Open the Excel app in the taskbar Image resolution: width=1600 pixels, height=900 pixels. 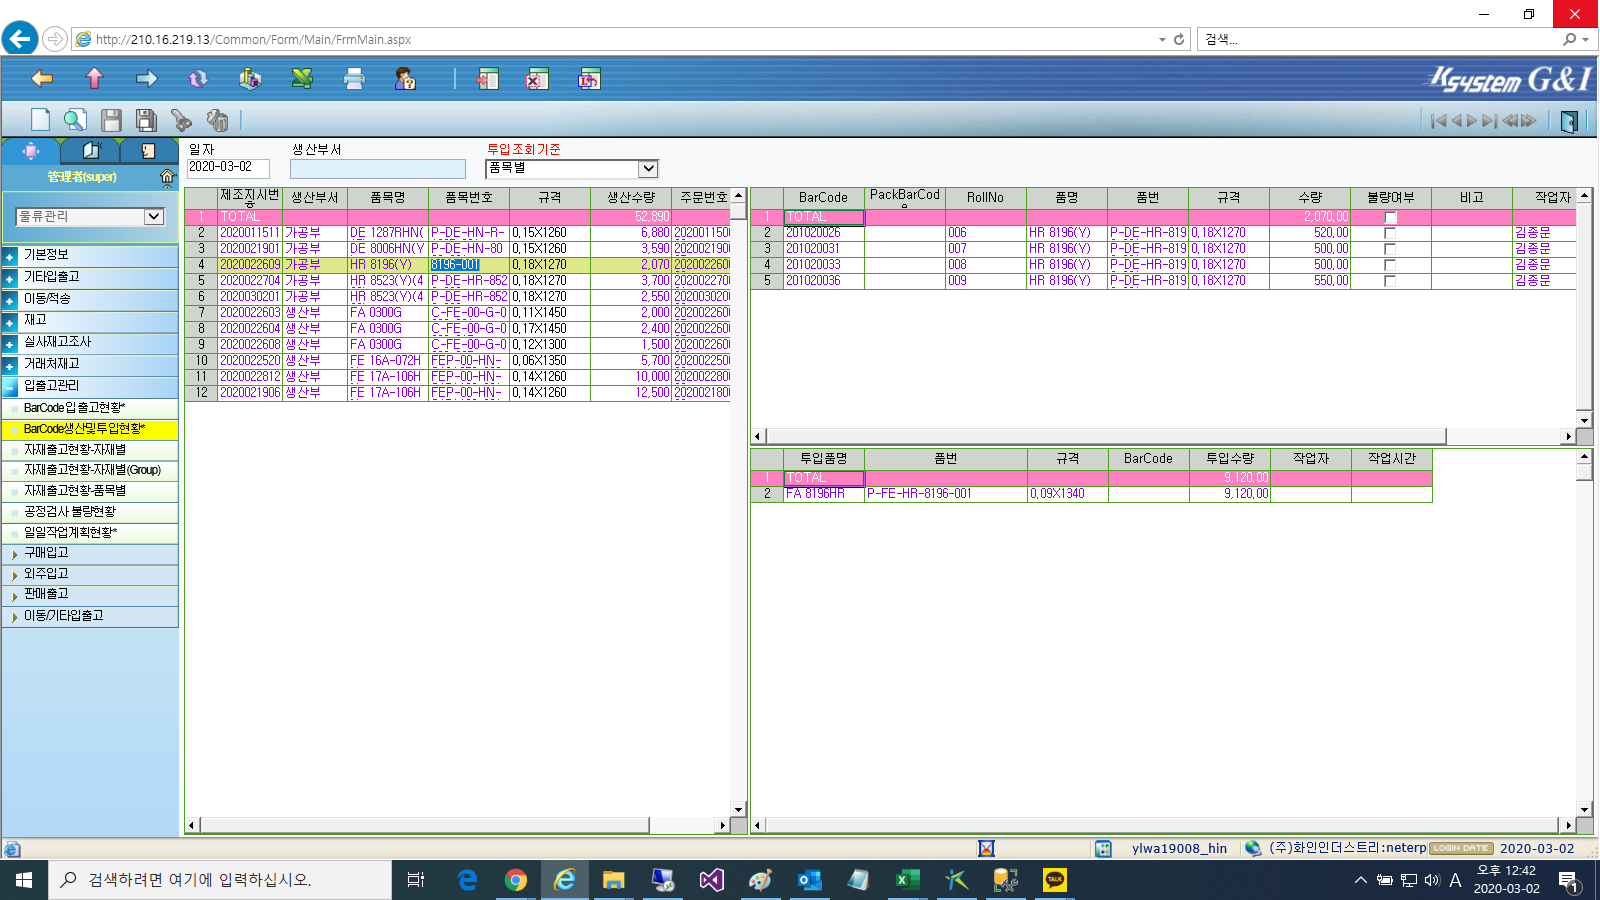point(907,880)
